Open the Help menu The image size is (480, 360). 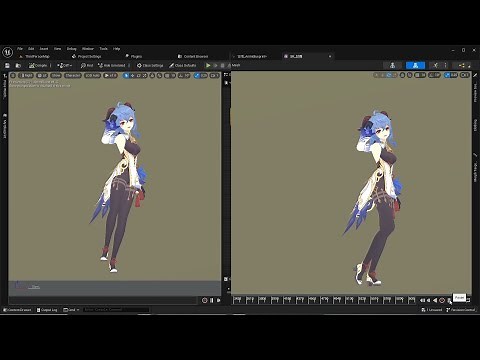[x=116, y=49]
